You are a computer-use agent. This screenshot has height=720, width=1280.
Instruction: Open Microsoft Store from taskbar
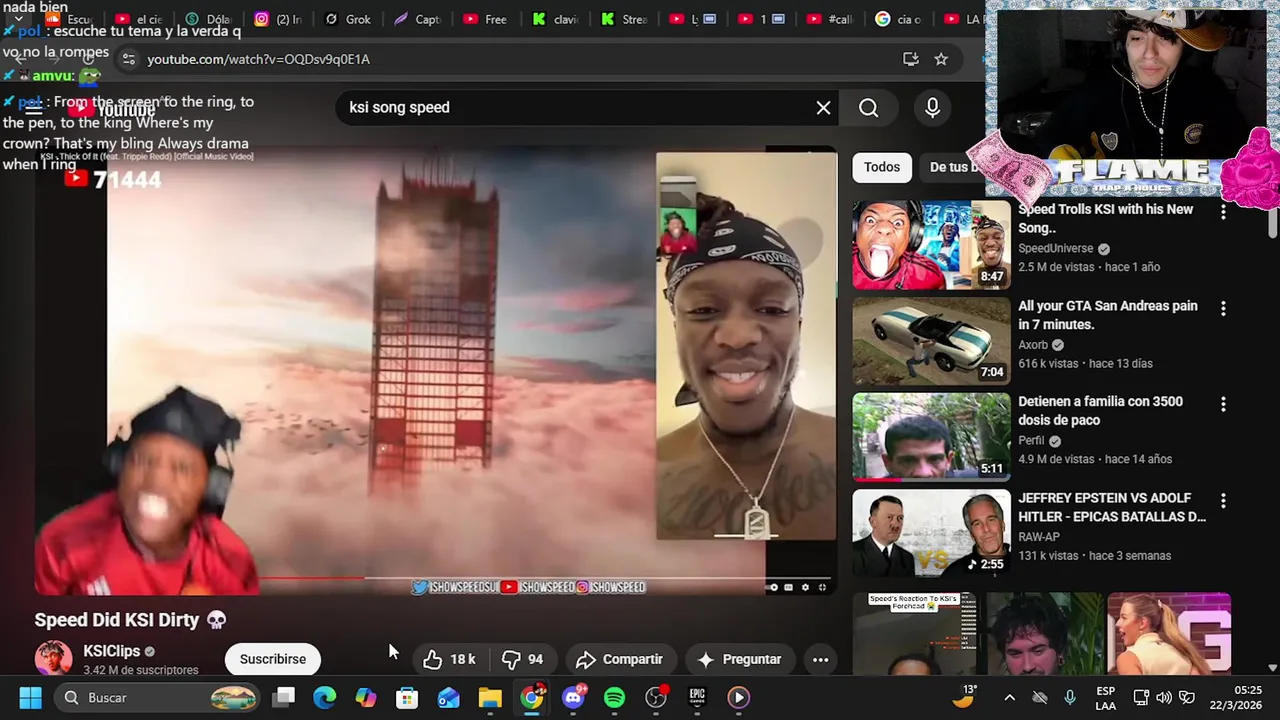(x=407, y=697)
